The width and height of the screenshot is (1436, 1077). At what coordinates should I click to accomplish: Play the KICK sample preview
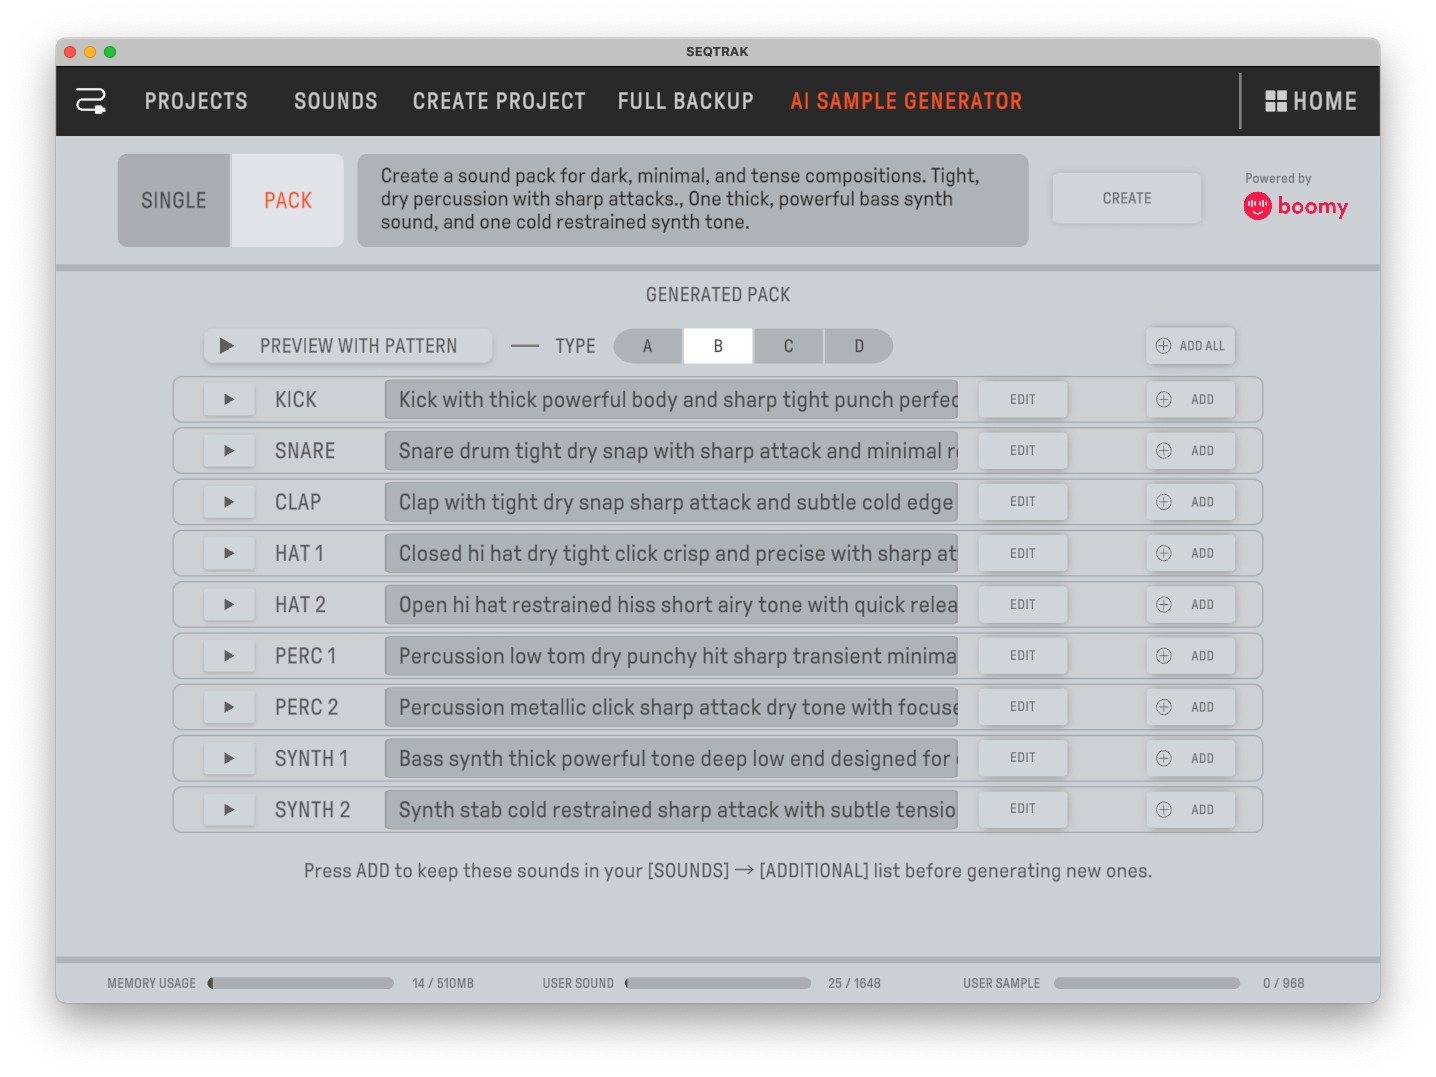(x=229, y=400)
